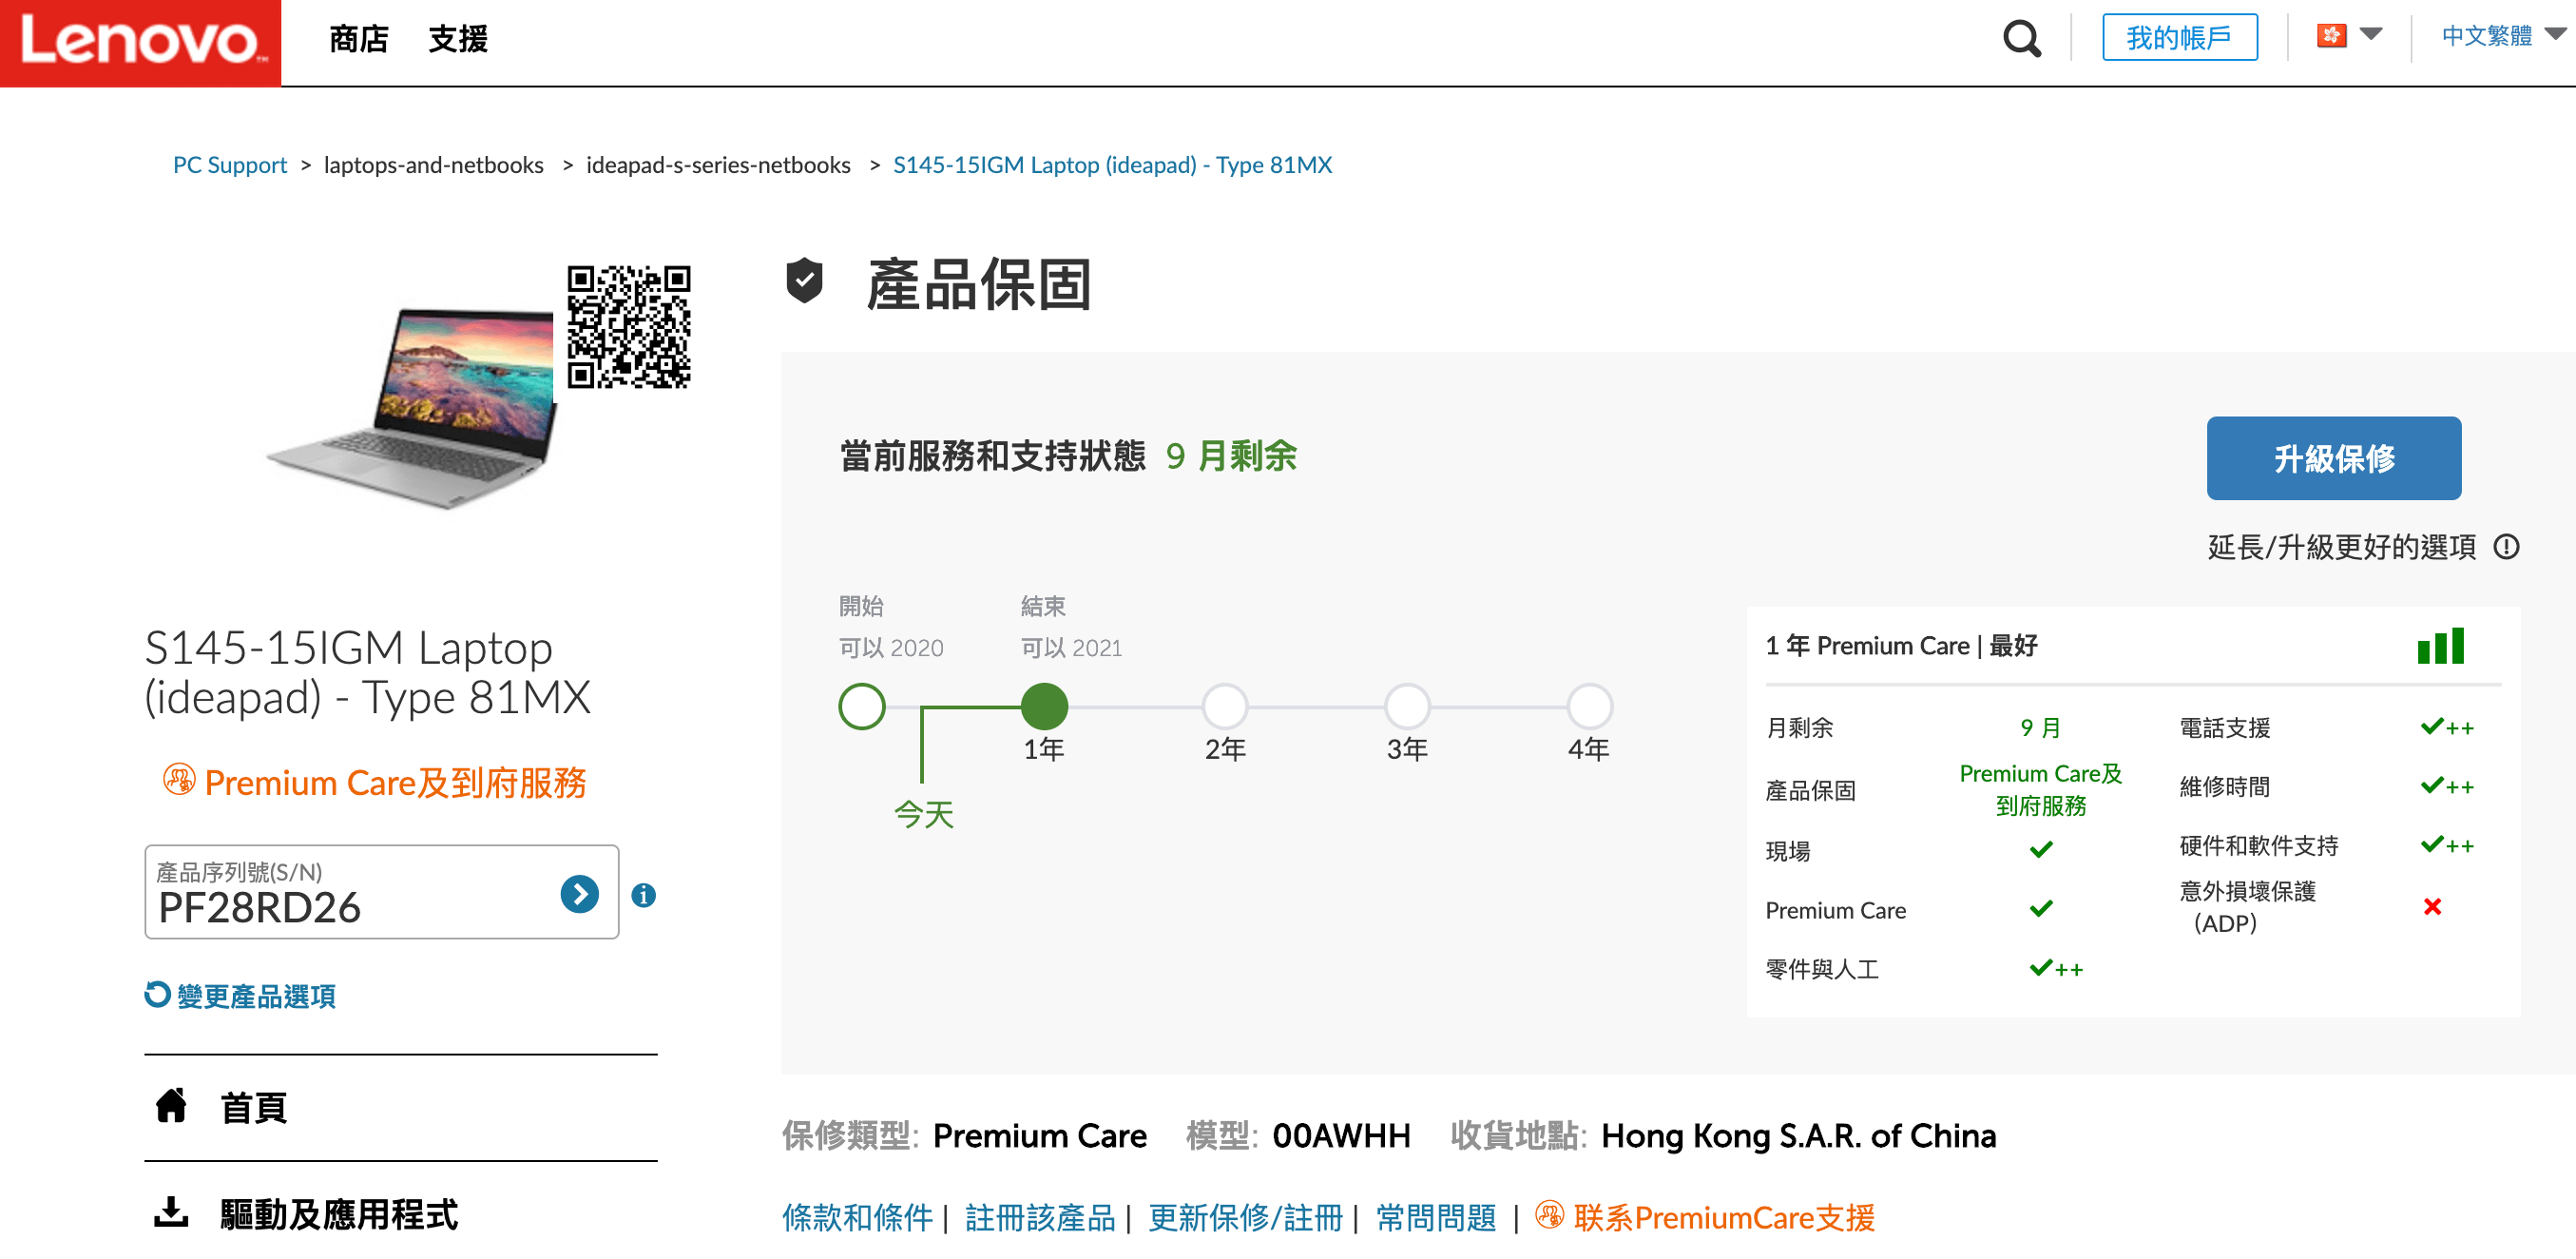The width and height of the screenshot is (2576, 1259).
Task: Click the warranty start timeline marker
Action: [x=861, y=706]
